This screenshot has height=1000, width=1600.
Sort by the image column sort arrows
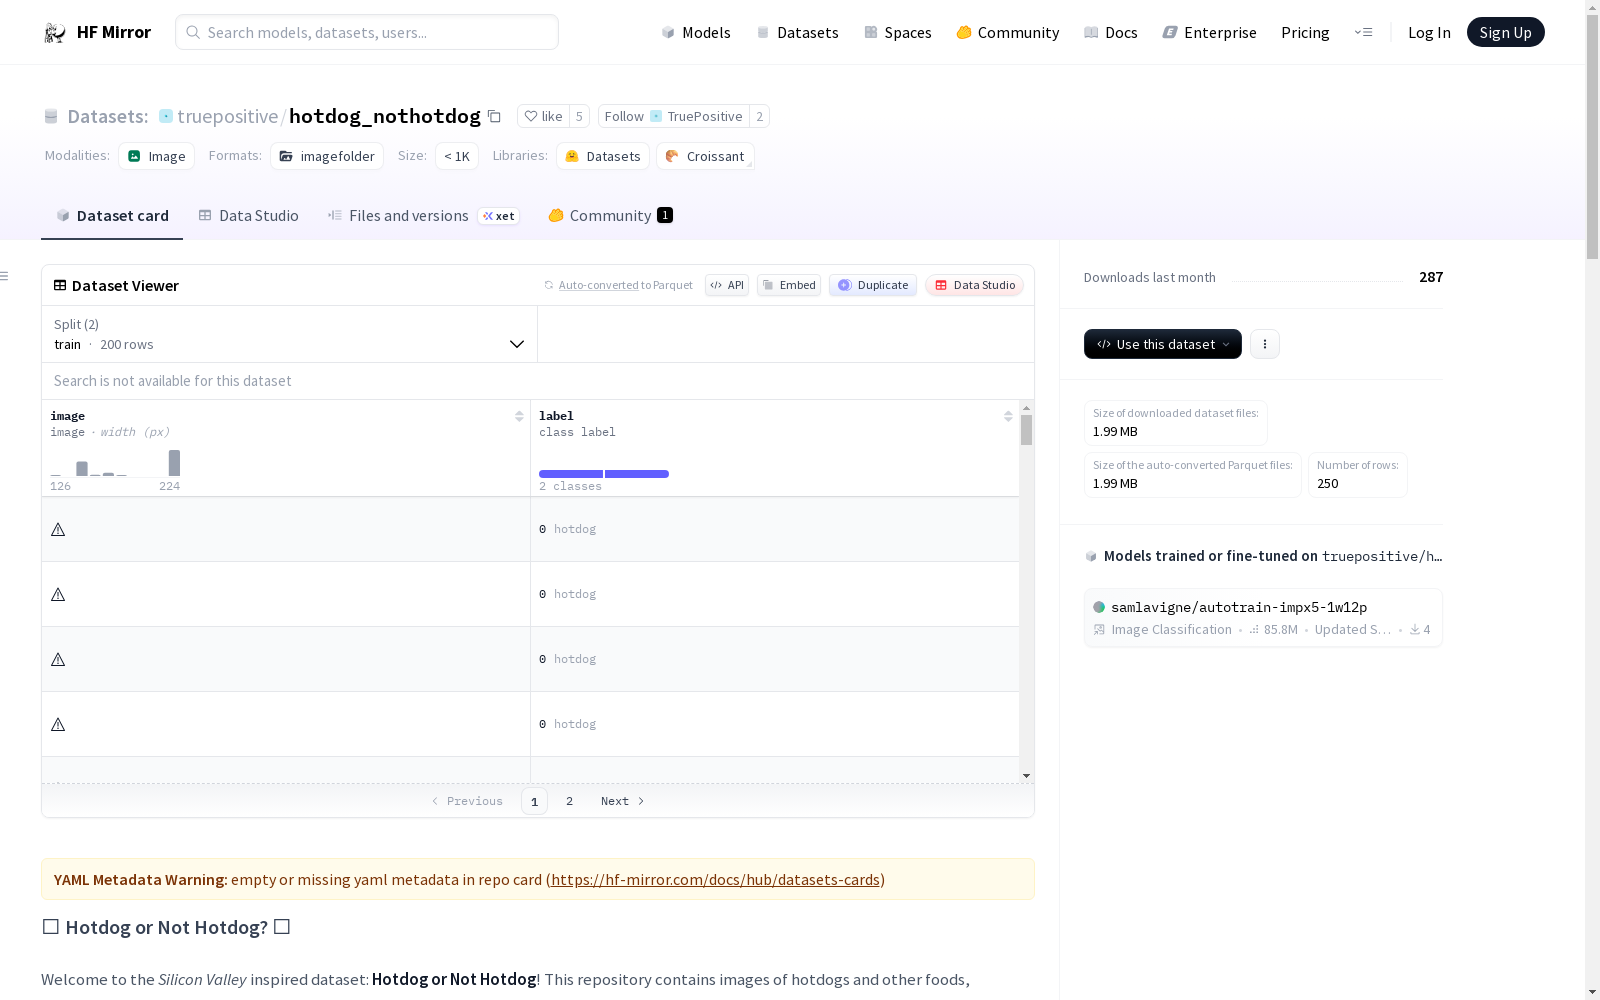519,416
